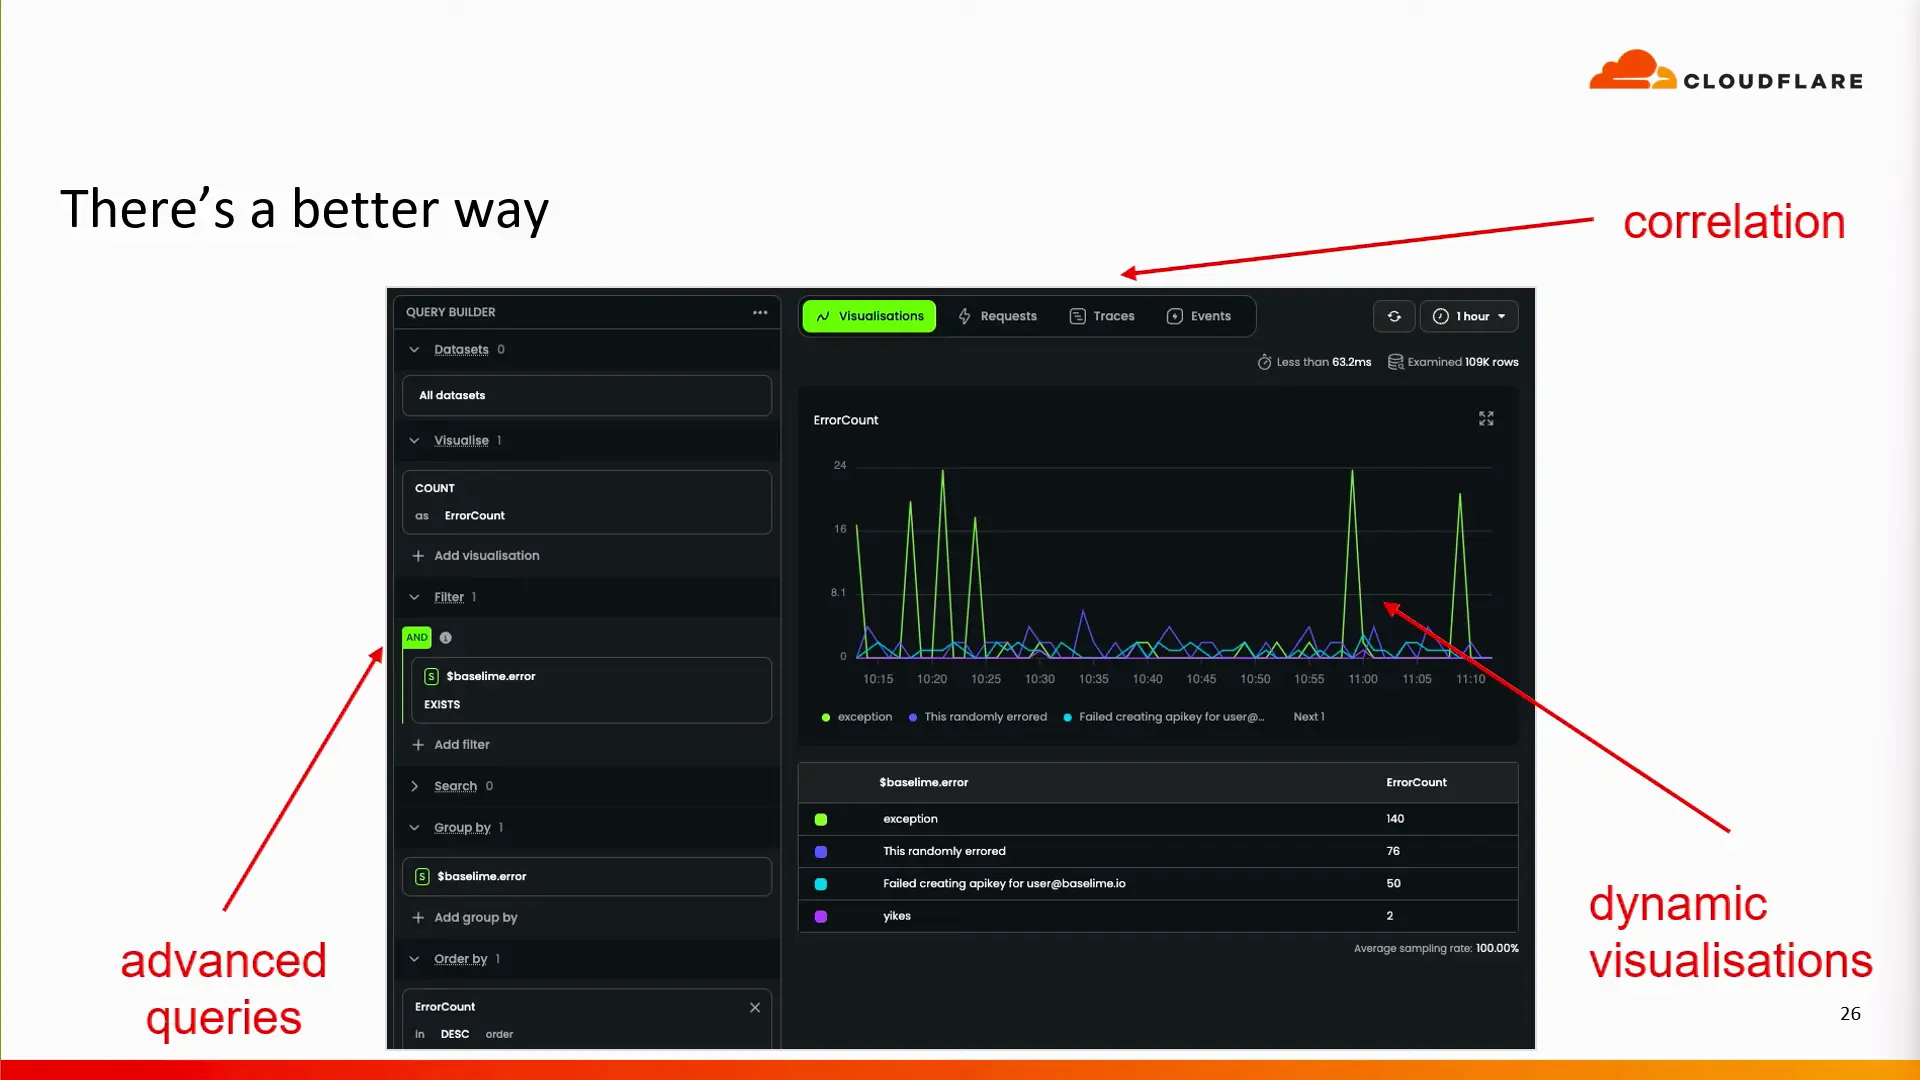Expand the Search section
This screenshot has width=1920, height=1080.
(414, 787)
